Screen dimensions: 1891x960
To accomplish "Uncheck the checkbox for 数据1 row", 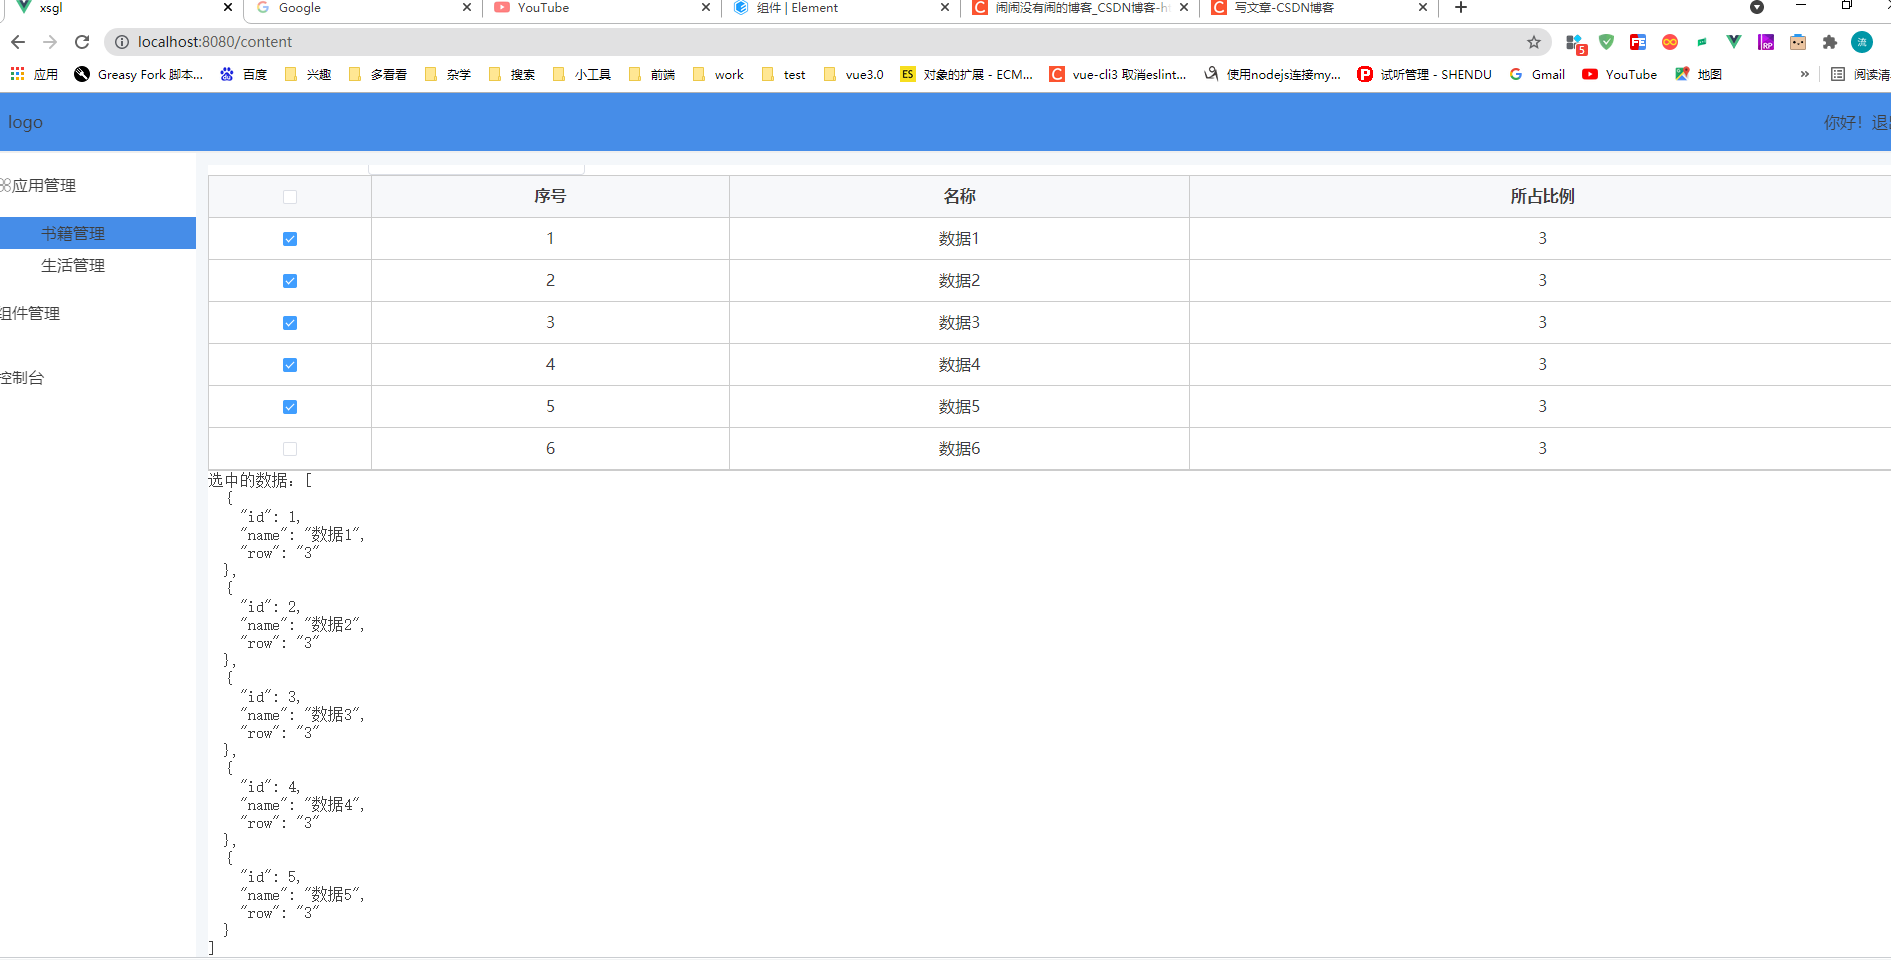I will 289,239.
